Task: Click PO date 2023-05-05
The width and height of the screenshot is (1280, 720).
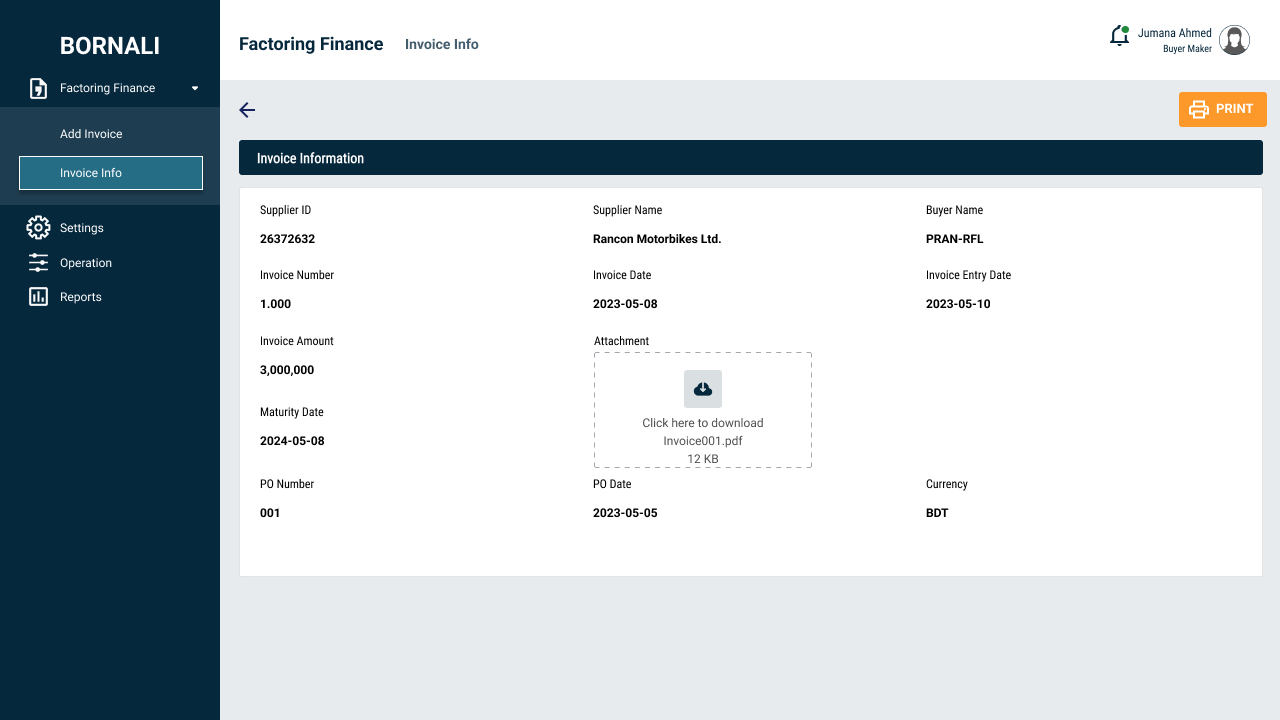Action: coord(625,513)
